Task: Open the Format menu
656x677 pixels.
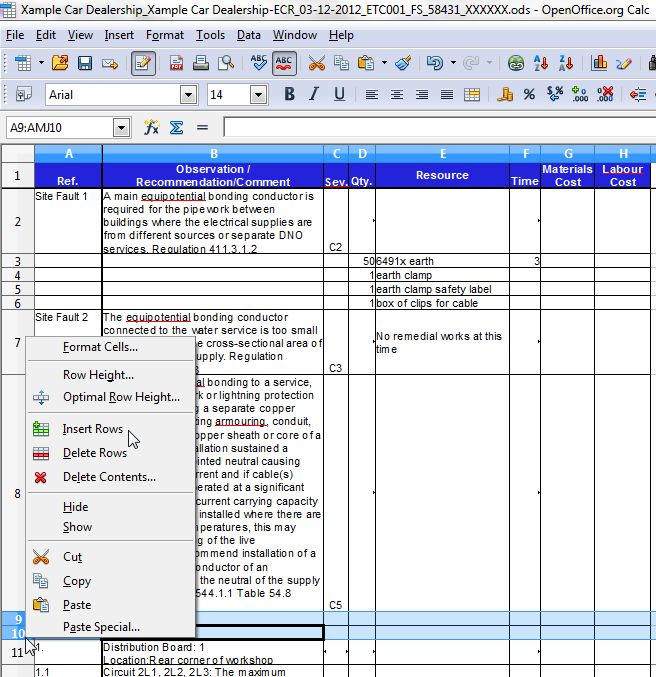Action: pyautogui.click(x=165, y=35)
